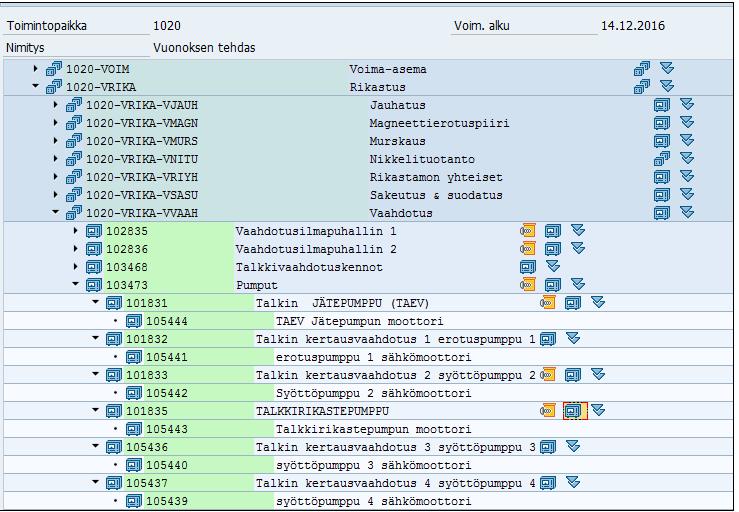Click orange tag icon in syöttöpumppu 2 row
Image resolution: width=739 pixels, height=512 pixels.
tap(548, 374)
